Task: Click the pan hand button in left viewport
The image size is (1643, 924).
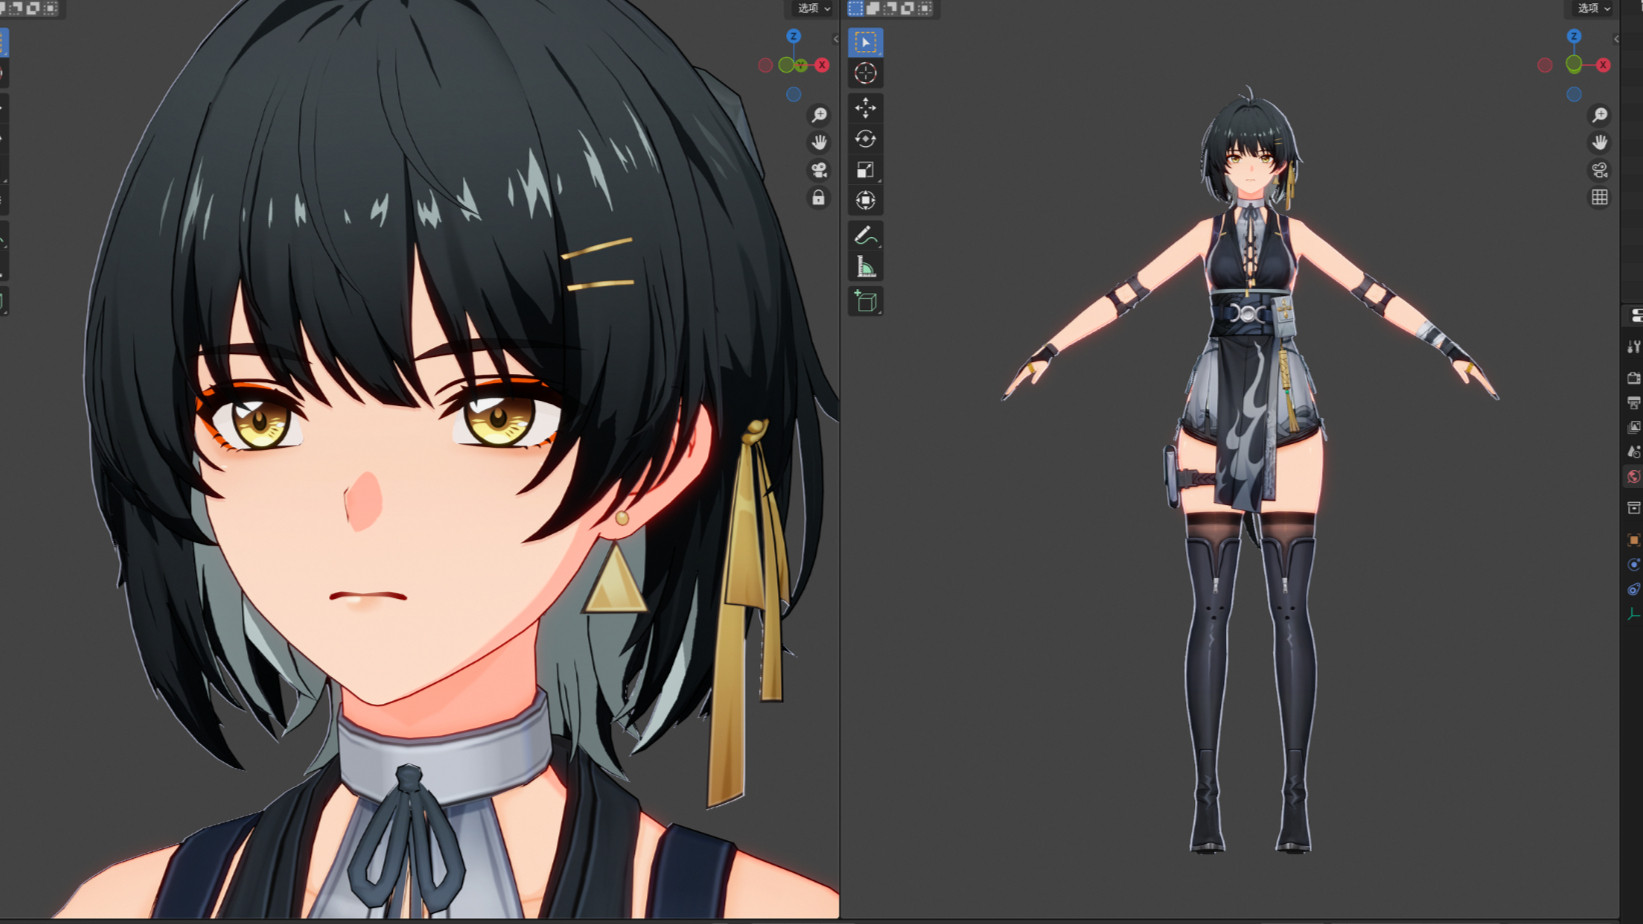Action: pyautogui.click(x=818, y=142)
